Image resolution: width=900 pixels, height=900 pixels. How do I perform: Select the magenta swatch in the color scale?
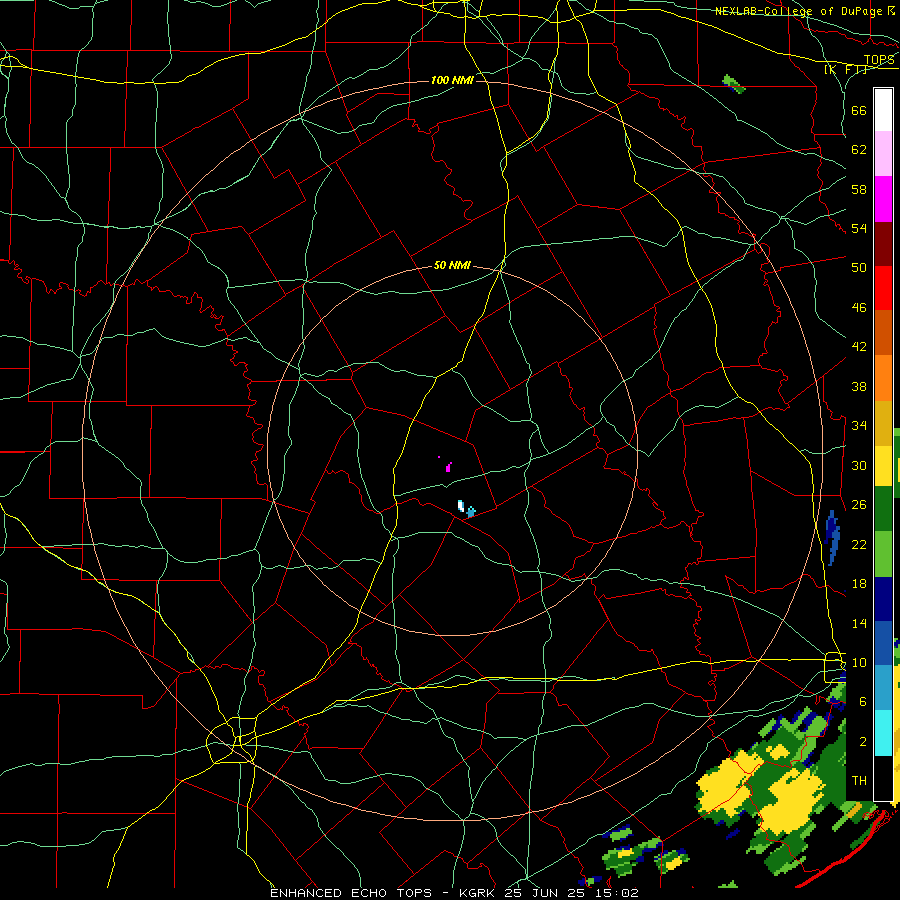click(883, 199)
